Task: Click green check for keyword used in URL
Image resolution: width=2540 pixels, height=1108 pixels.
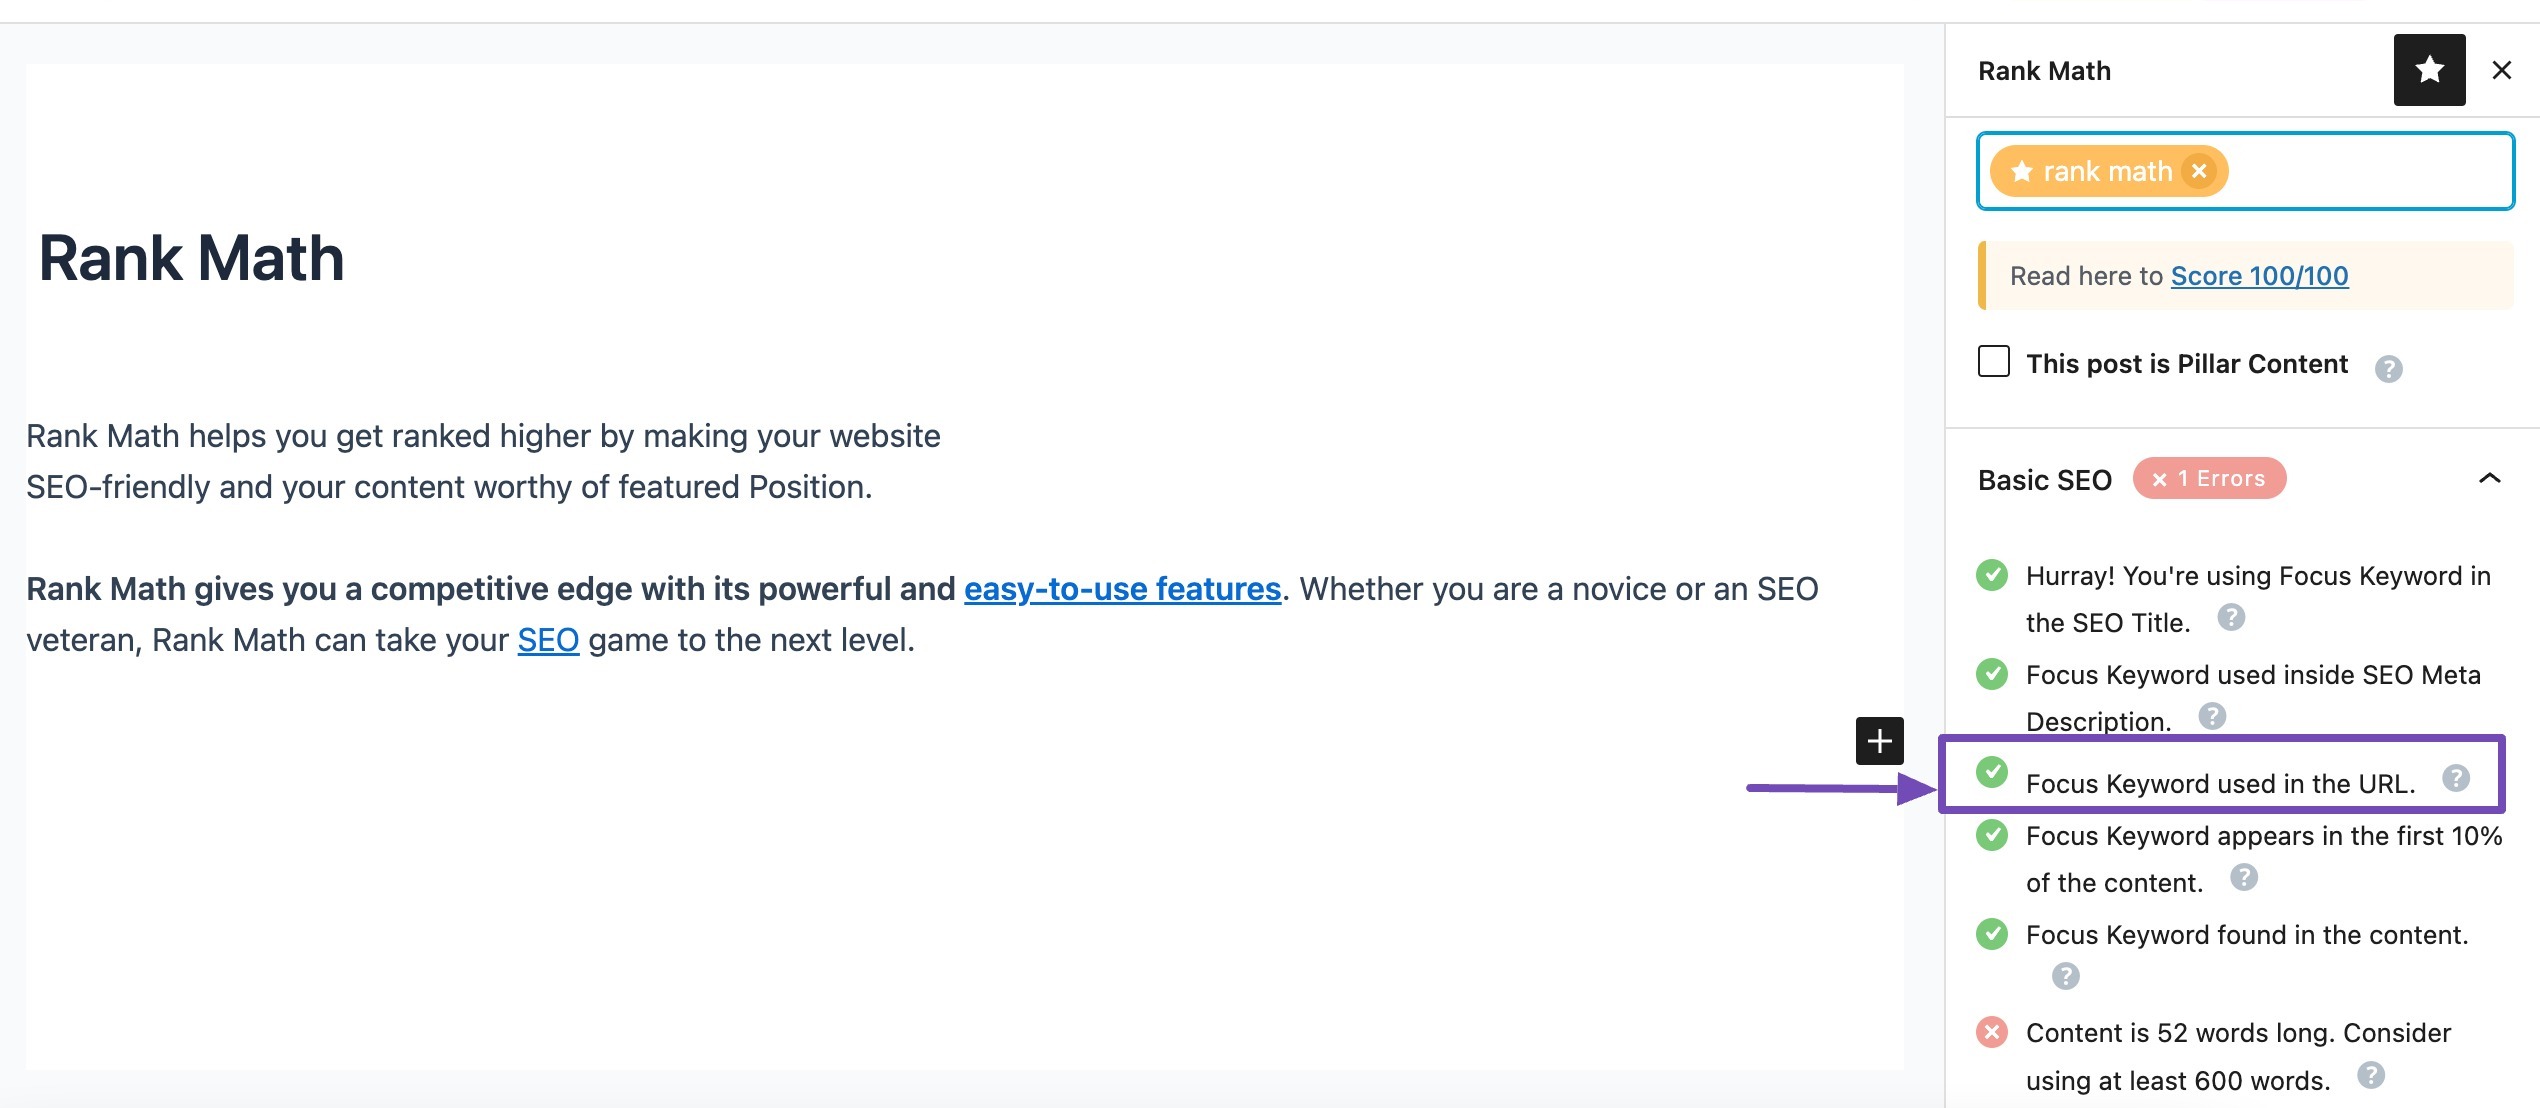Action: pos(1992,772)
